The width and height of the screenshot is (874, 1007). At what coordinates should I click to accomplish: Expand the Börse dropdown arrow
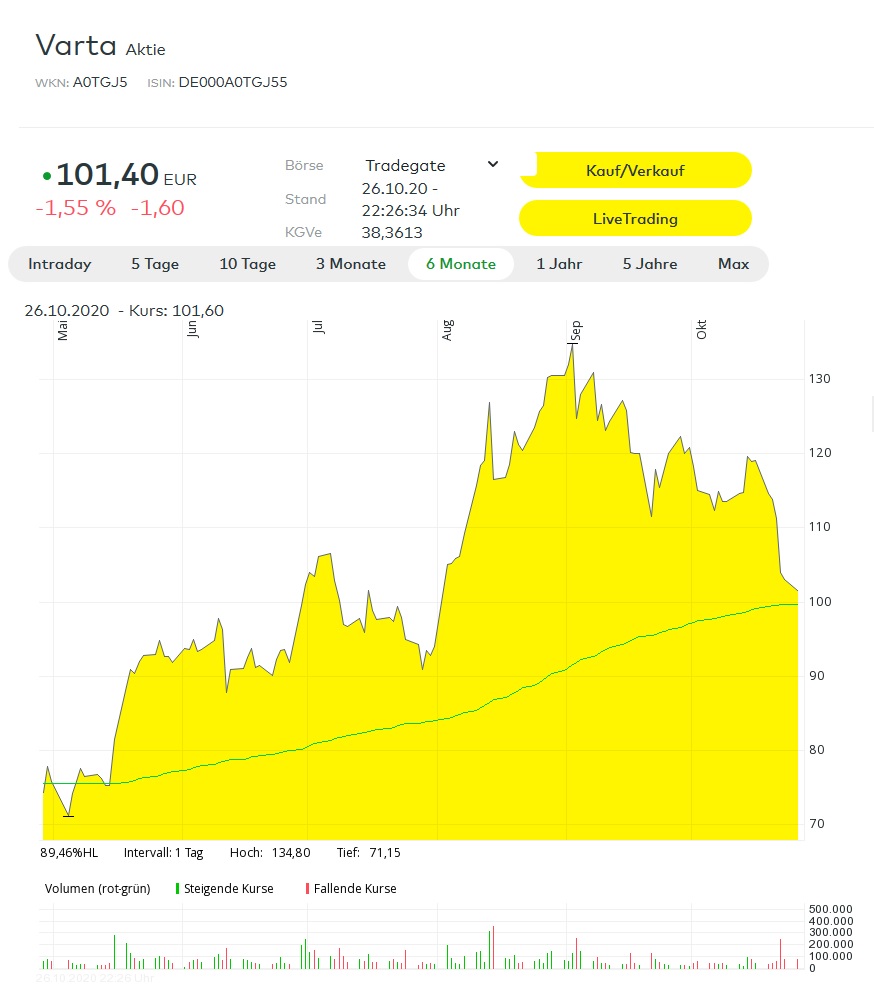492,165
